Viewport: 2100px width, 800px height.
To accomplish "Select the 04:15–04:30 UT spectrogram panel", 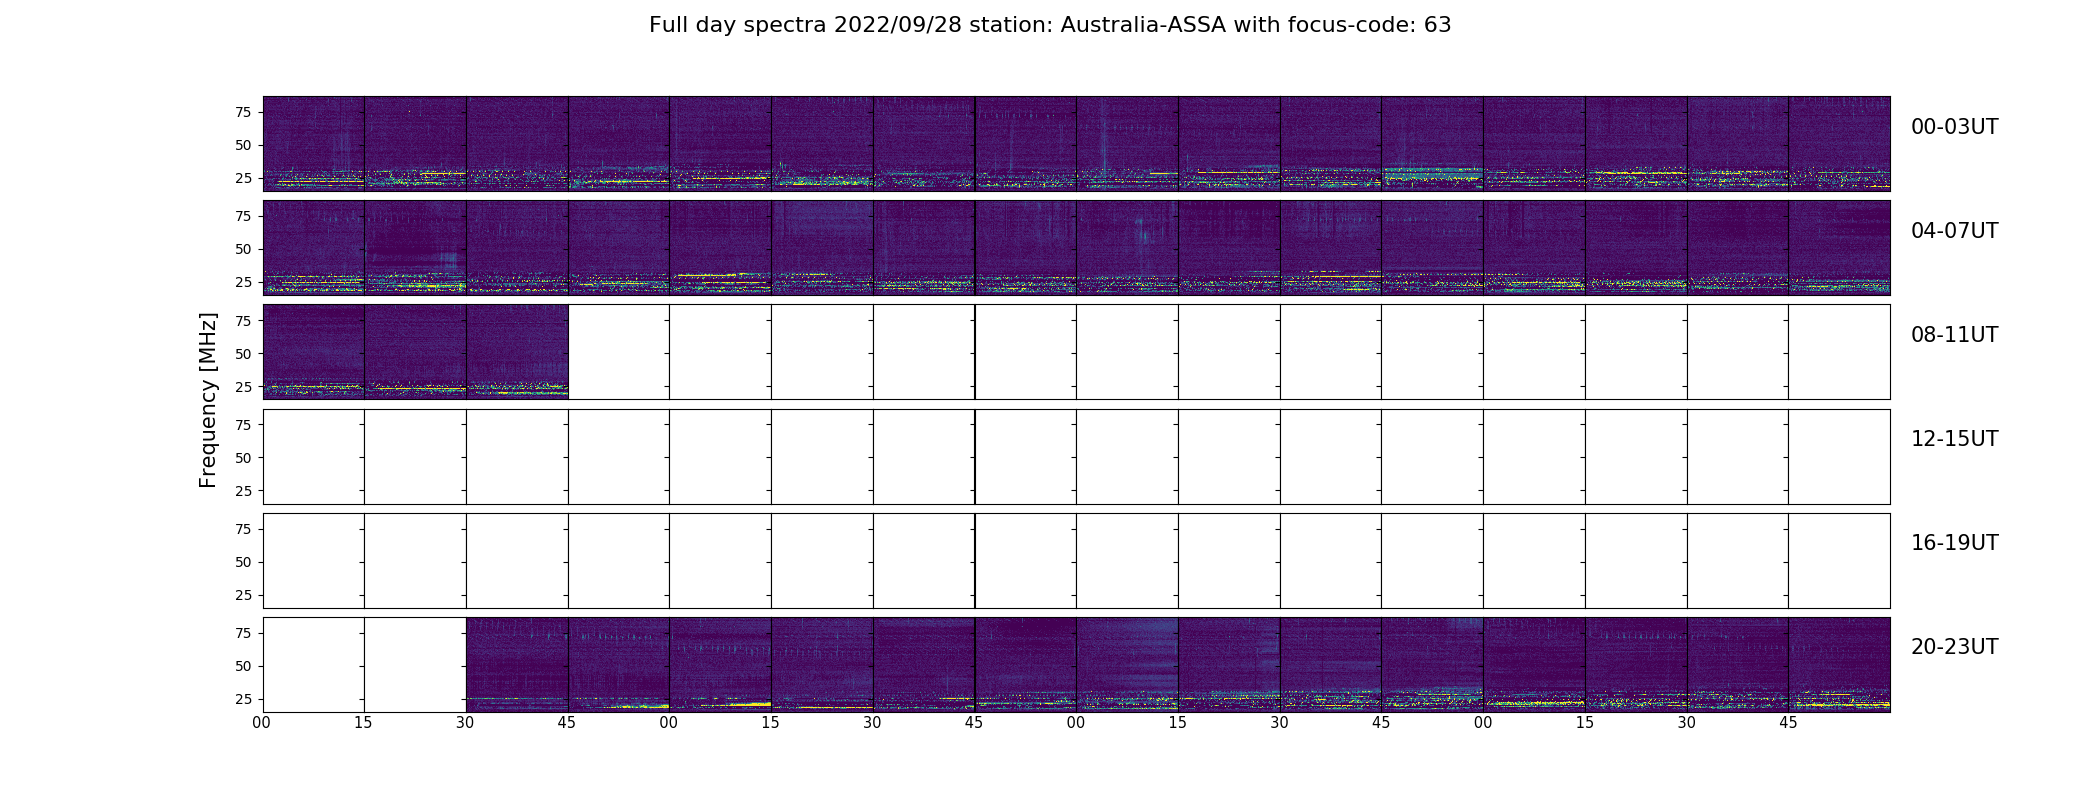I will click(x=415, y=248).
